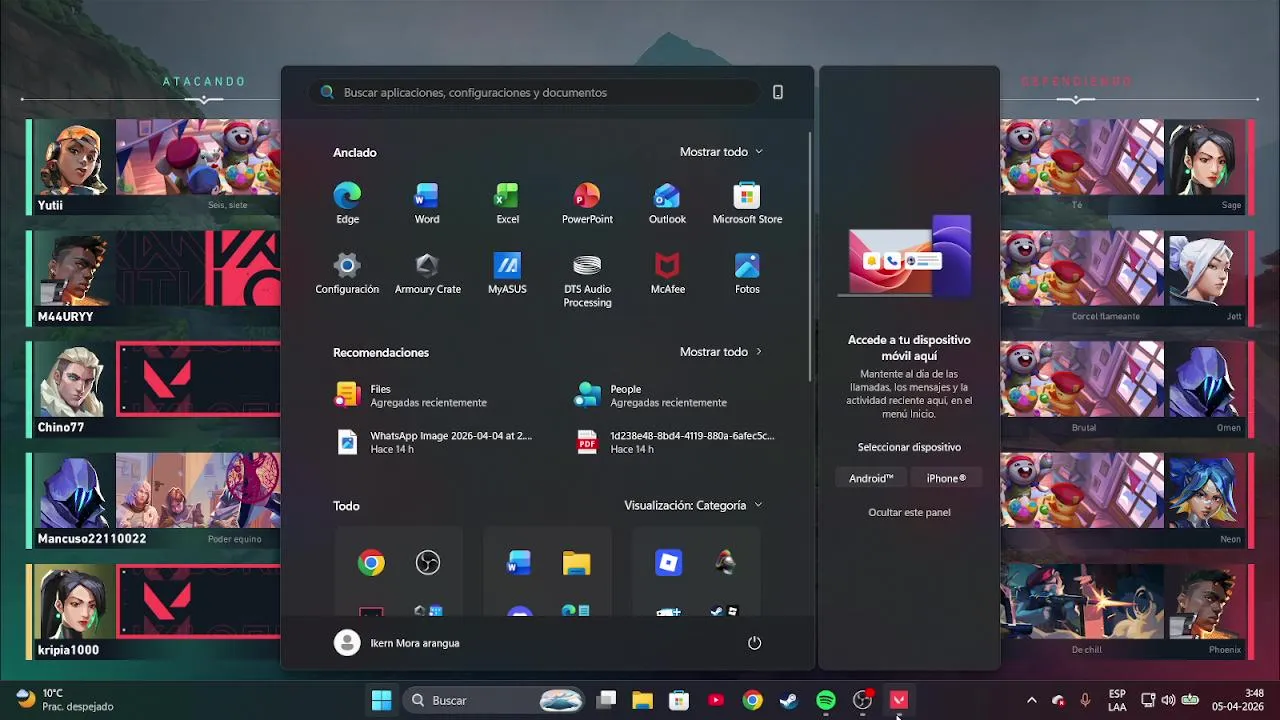
Task: Open Spotify from the taskbar
Action: click(x=825, y=700)
